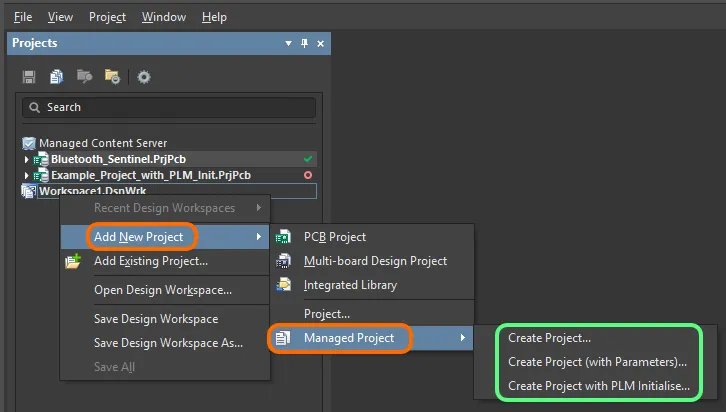The height and width of the screenshot is (412, 726).
Task: Select Managed Content Server tree label
Action: [x=103, y=143]
